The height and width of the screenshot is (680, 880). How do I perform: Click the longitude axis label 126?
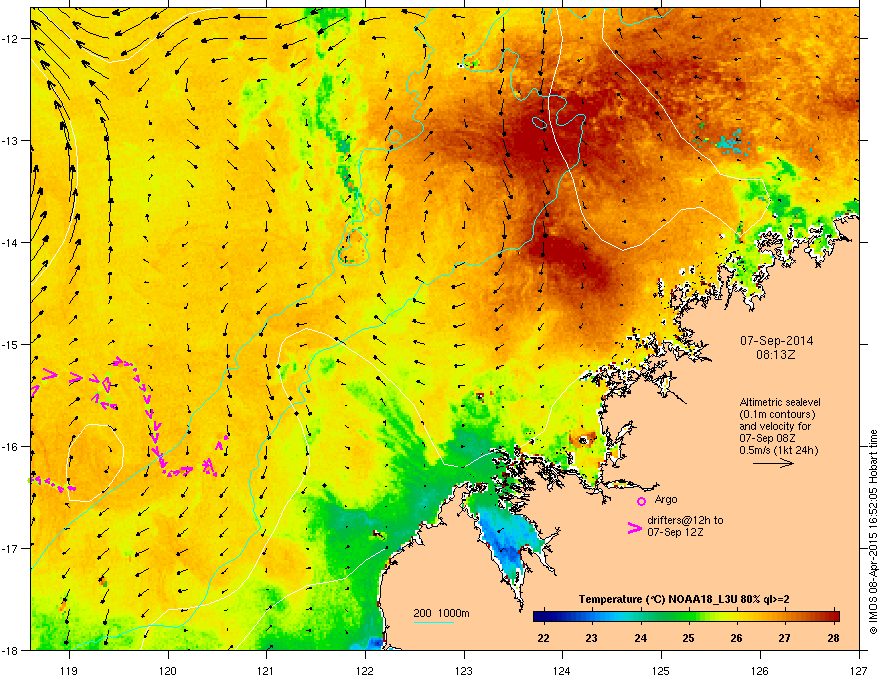pos(760,670)
